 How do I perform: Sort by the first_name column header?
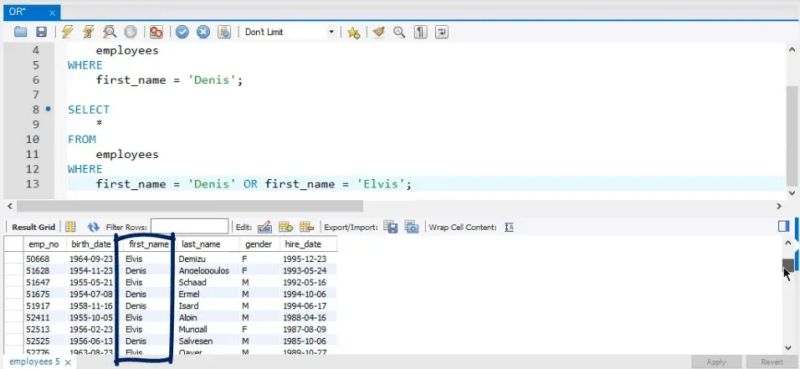148,244
